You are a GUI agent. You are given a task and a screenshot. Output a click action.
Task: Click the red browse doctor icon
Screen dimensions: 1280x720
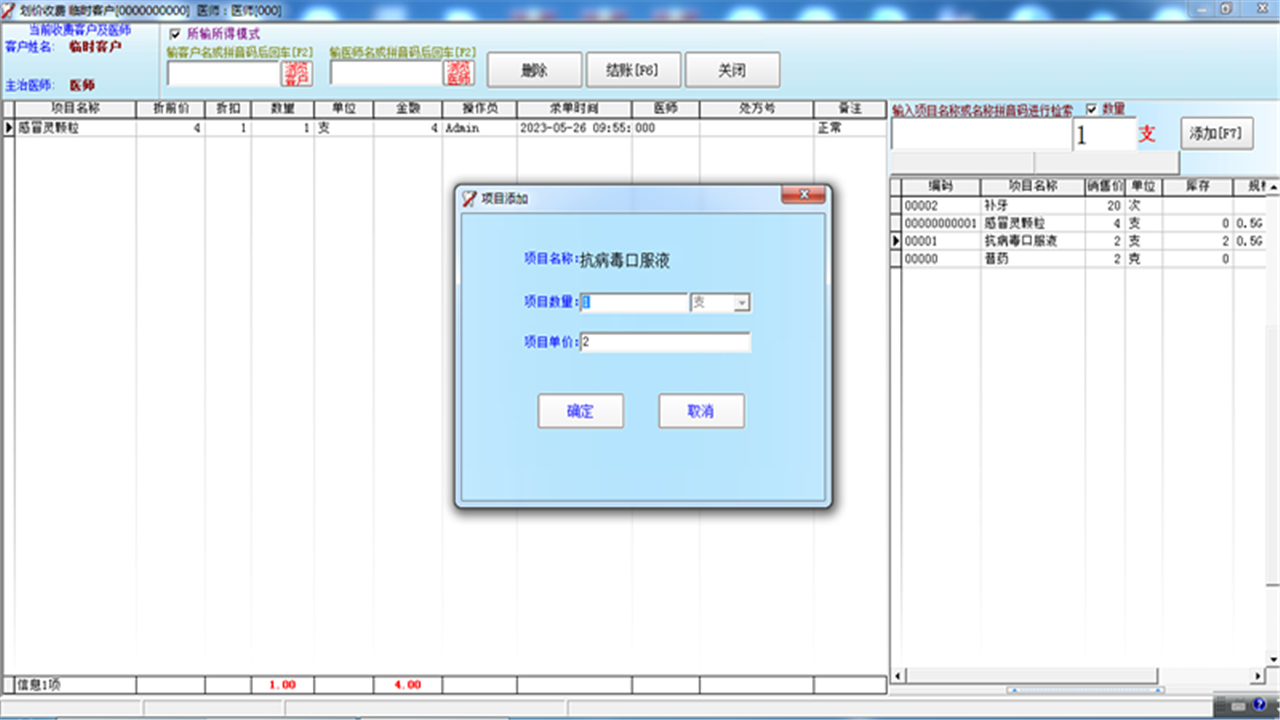[459, 73]
